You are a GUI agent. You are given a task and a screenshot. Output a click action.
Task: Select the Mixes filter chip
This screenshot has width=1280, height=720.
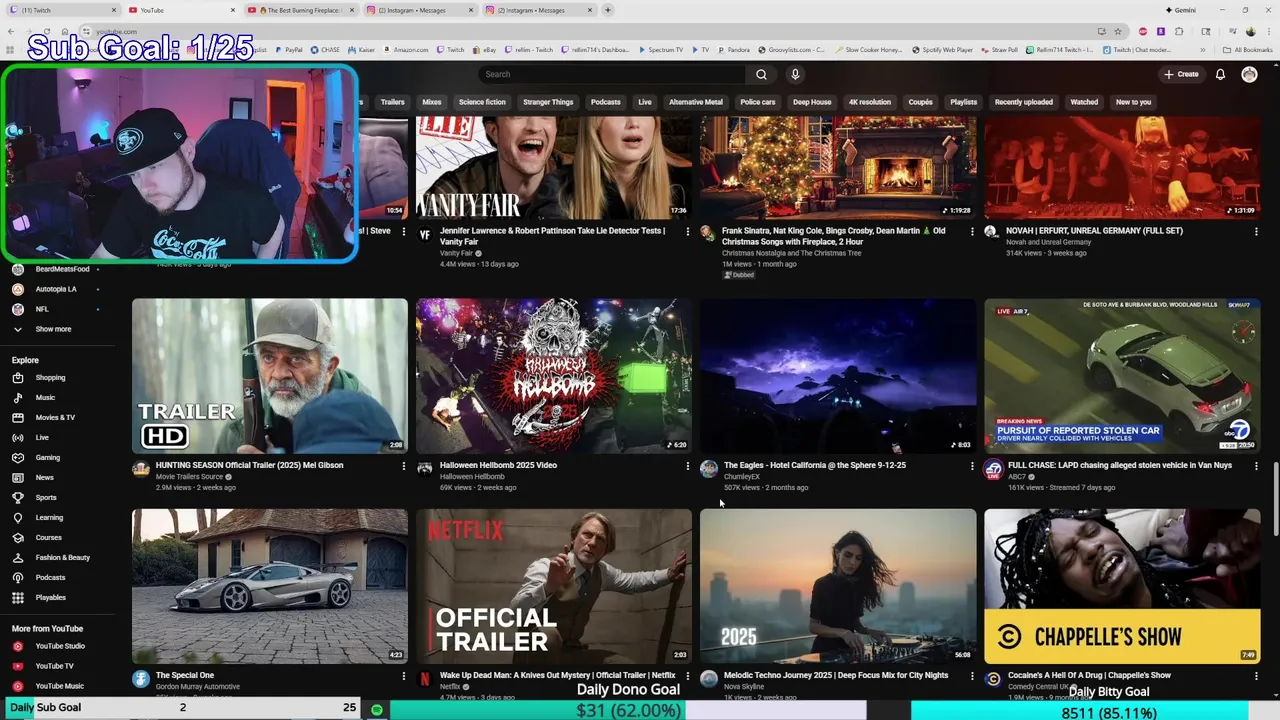click(431, 102)
